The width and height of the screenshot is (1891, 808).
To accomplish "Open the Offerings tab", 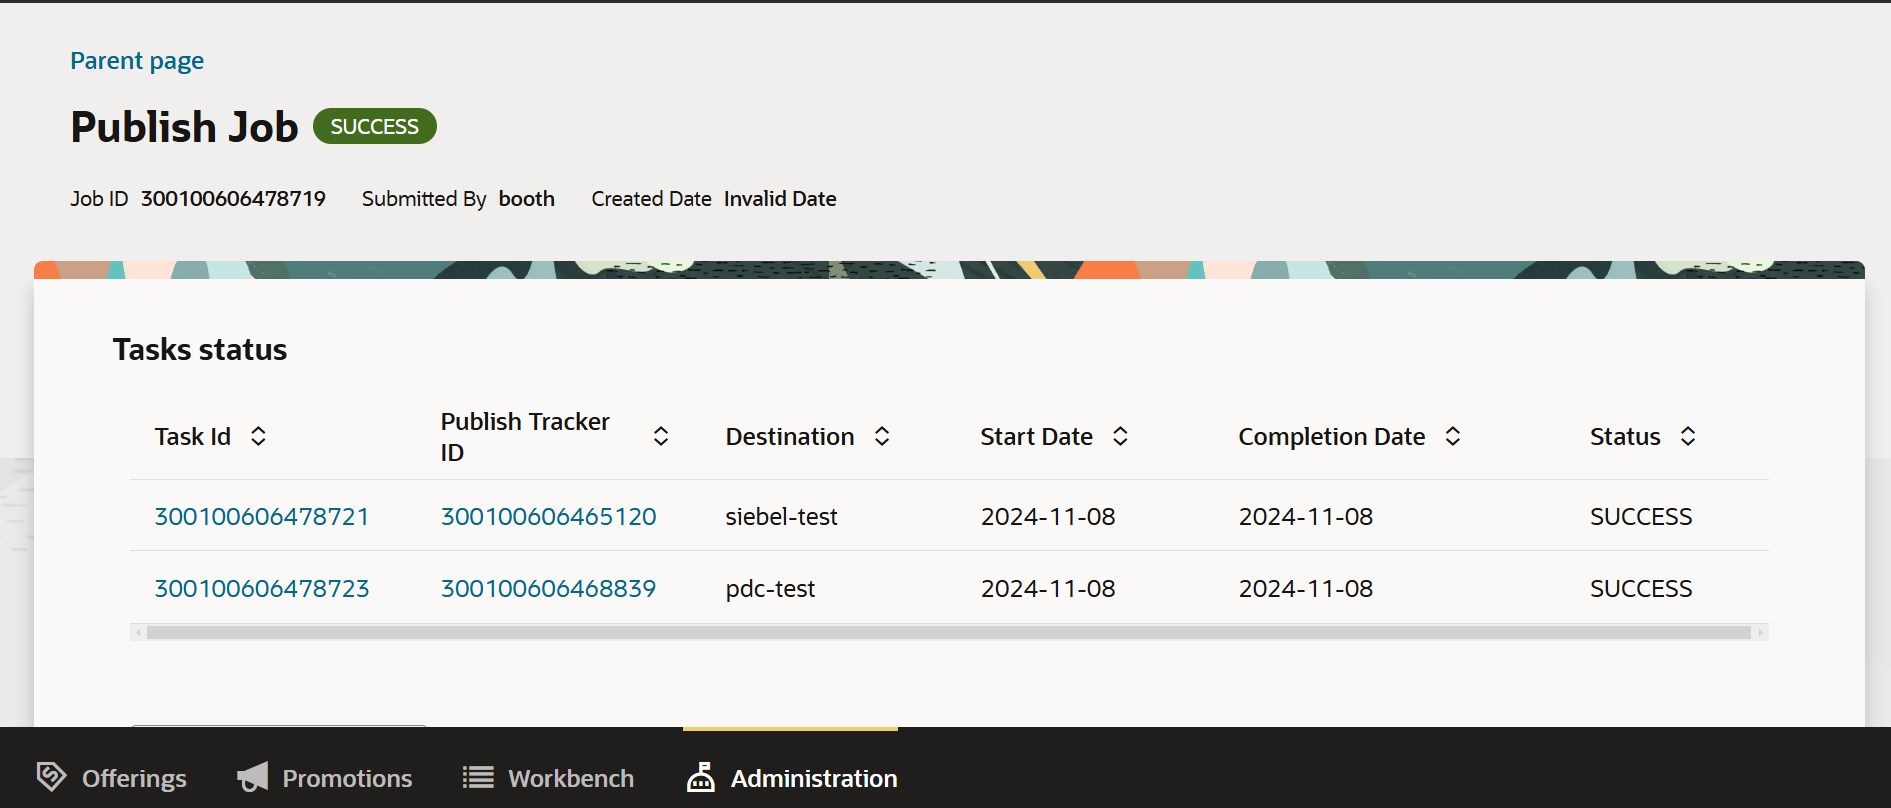I will click(111, 778).
